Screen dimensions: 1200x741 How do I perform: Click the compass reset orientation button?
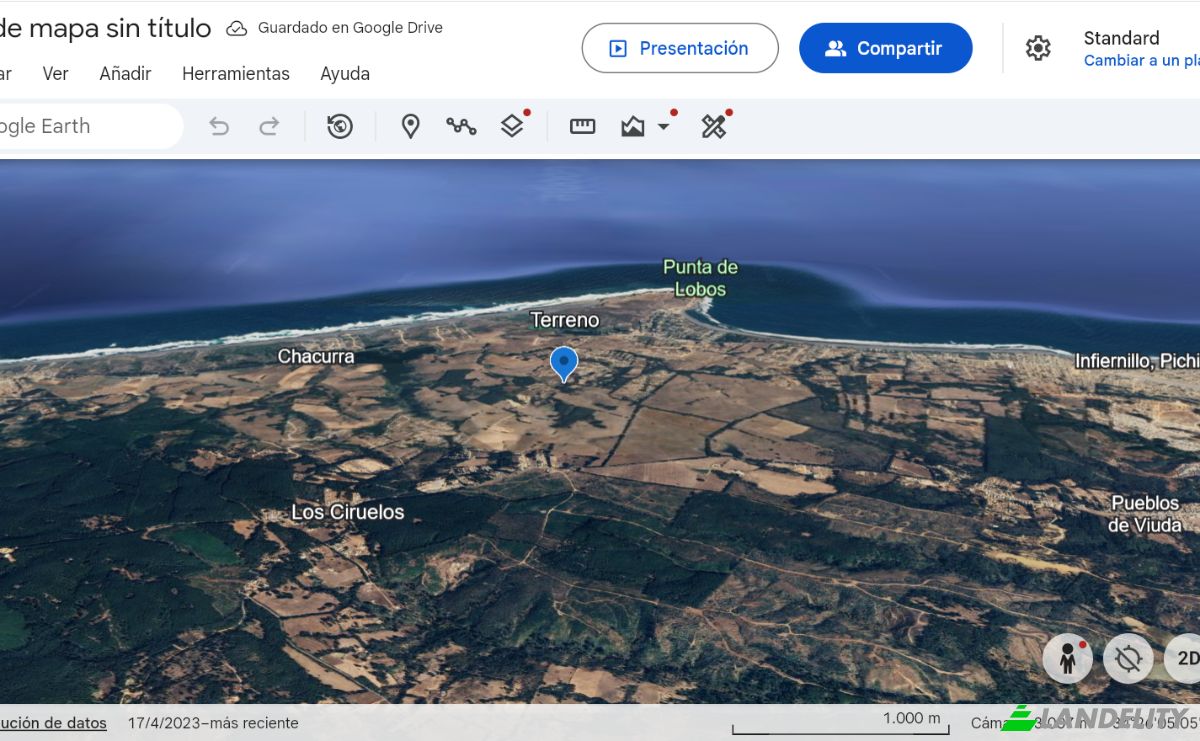point(1129,659)
